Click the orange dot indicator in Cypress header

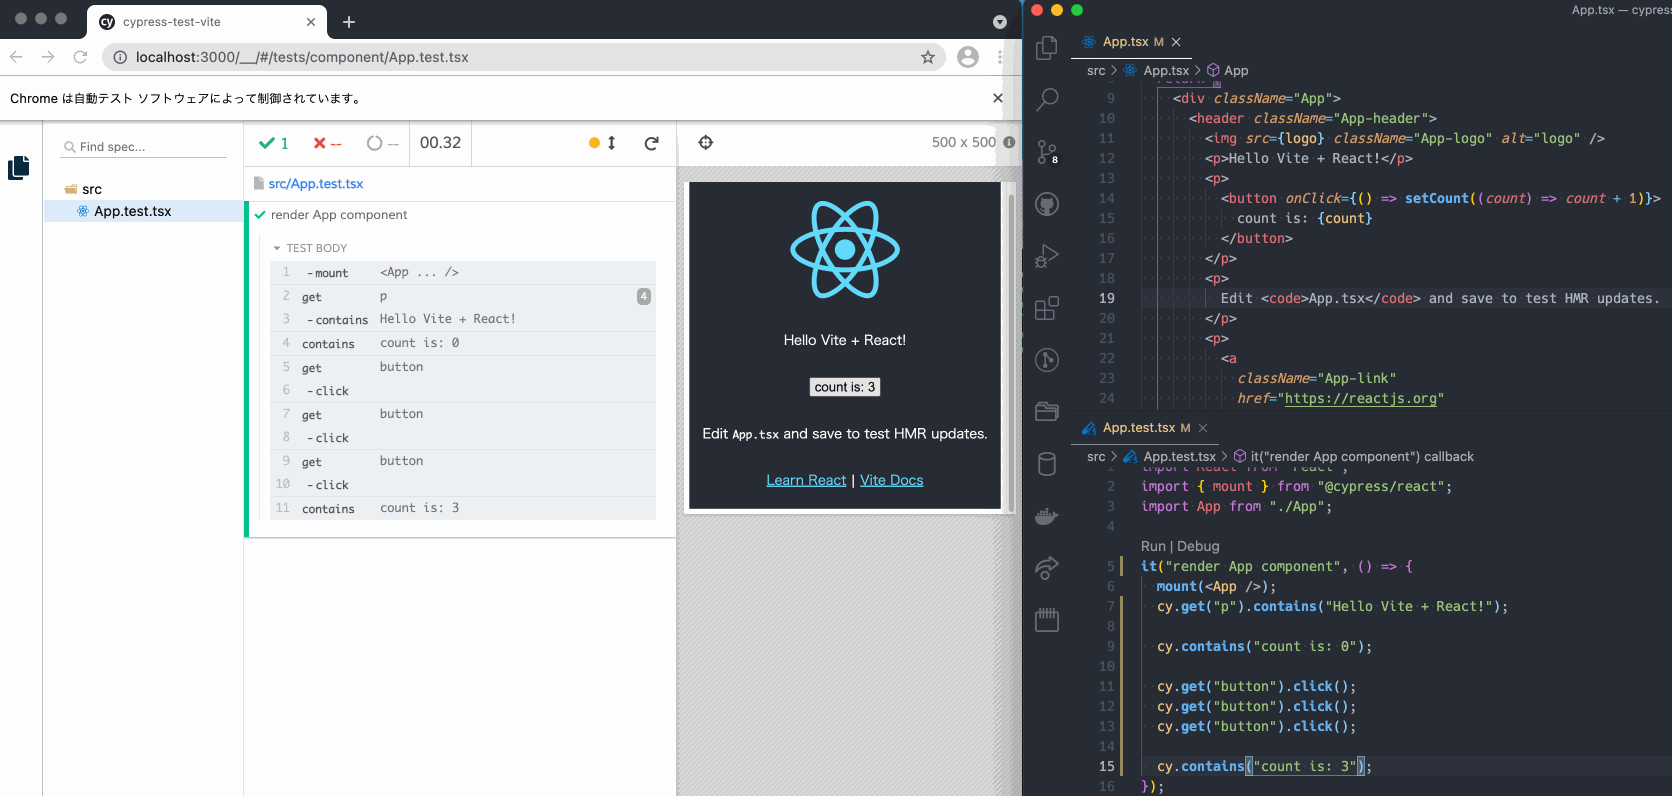[594, 143]
